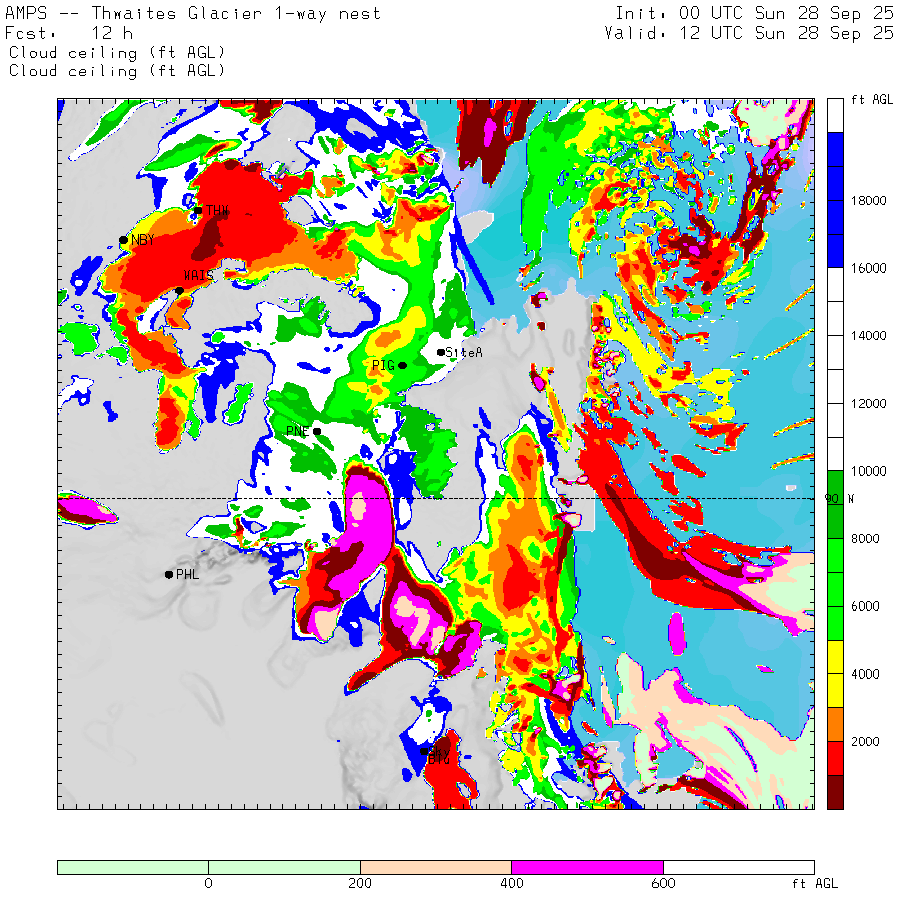Select the blue segment of vertical colorbar

tap(835, 199)
